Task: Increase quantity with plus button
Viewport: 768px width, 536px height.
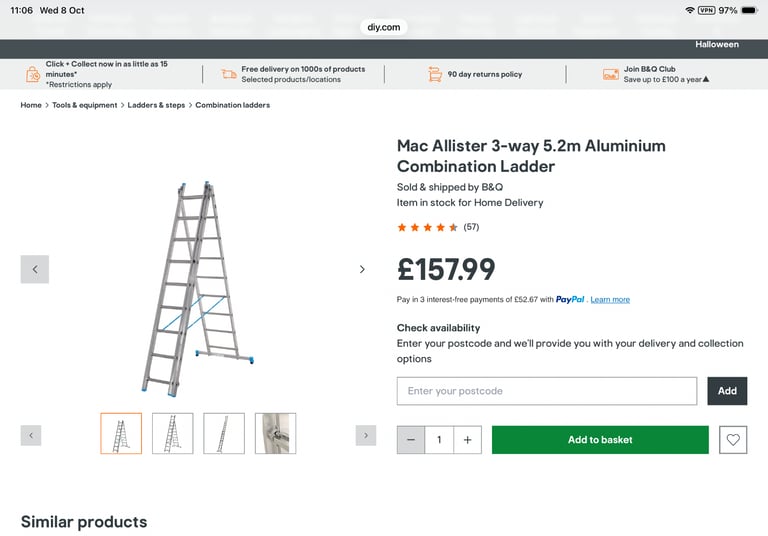Action: [467, 440]
